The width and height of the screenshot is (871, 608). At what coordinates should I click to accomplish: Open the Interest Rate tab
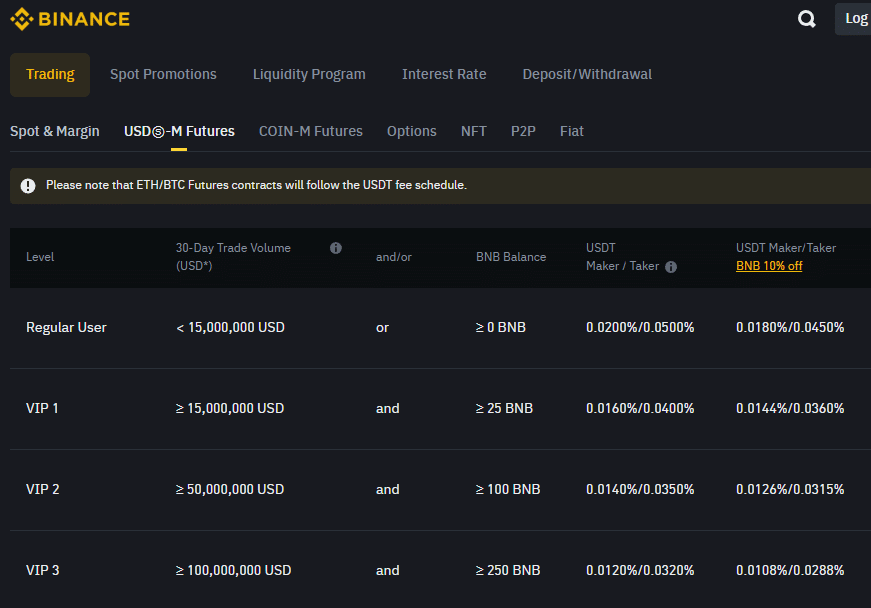tap(444, 74)
